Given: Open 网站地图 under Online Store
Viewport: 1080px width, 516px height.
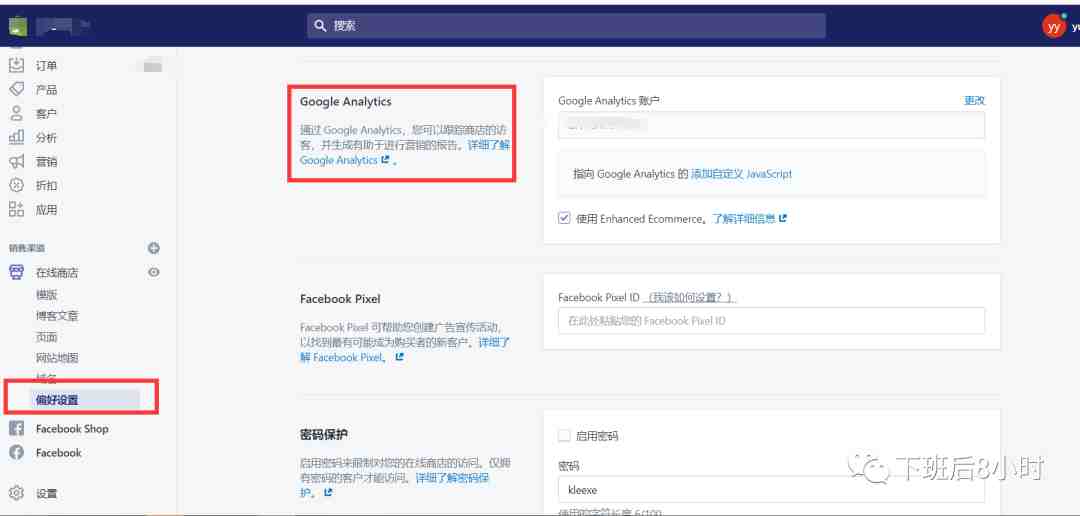Looking at the screenshot, I should click(x=57, y=358).
